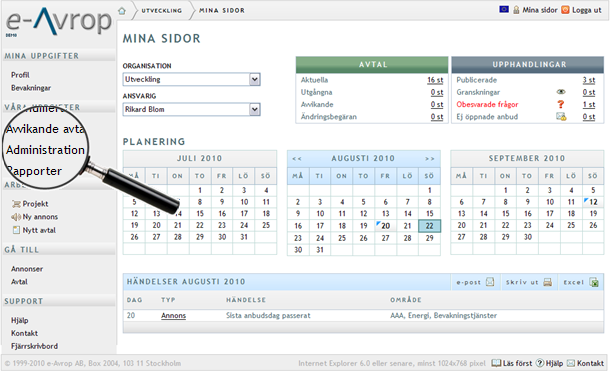610x371 pixels.
Task: Click the envelope icon beside Ej öppnade anbud
Action: 561,116
